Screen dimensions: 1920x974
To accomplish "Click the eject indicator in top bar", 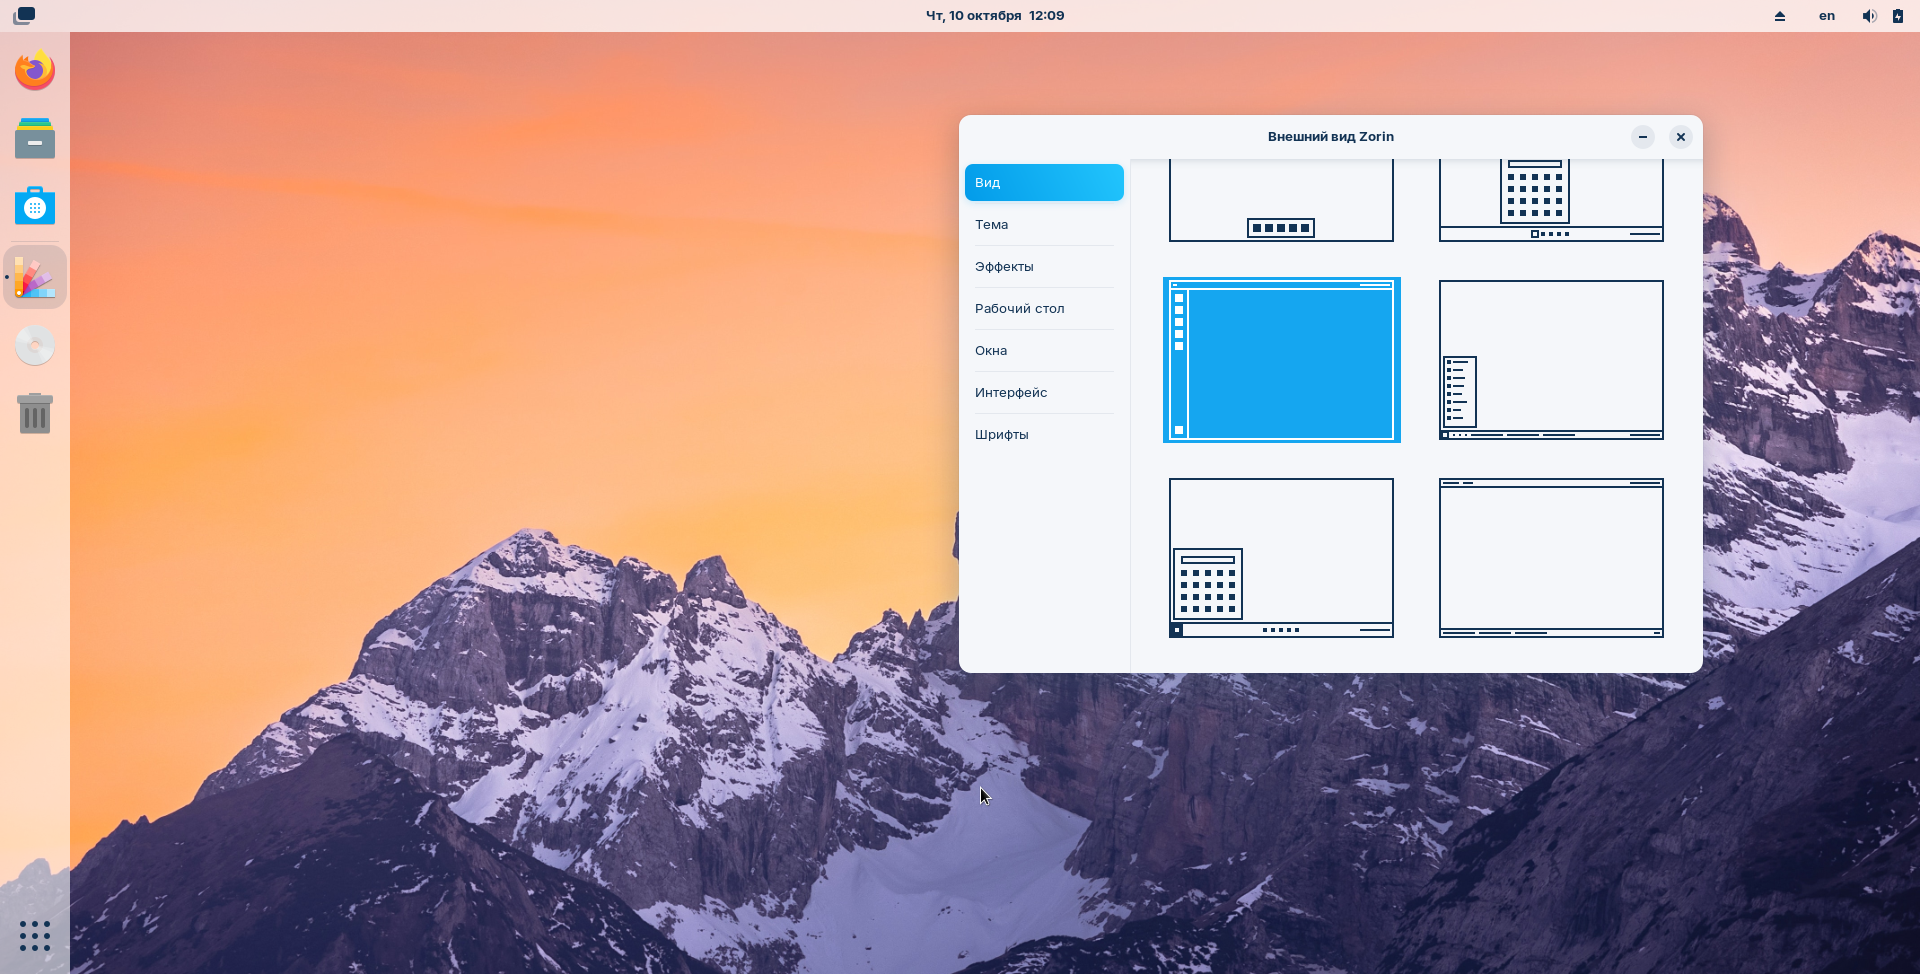I will click(1780, 16).
